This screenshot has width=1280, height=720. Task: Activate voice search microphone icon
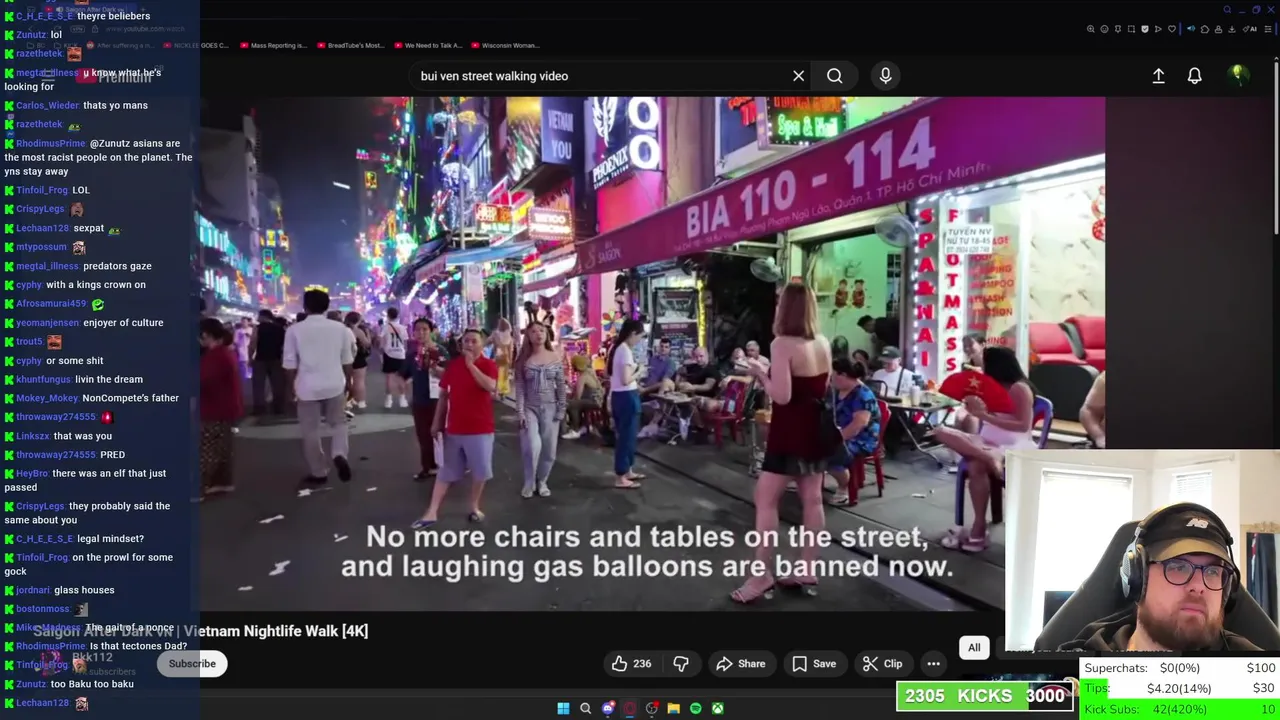[x=885, y=76]
